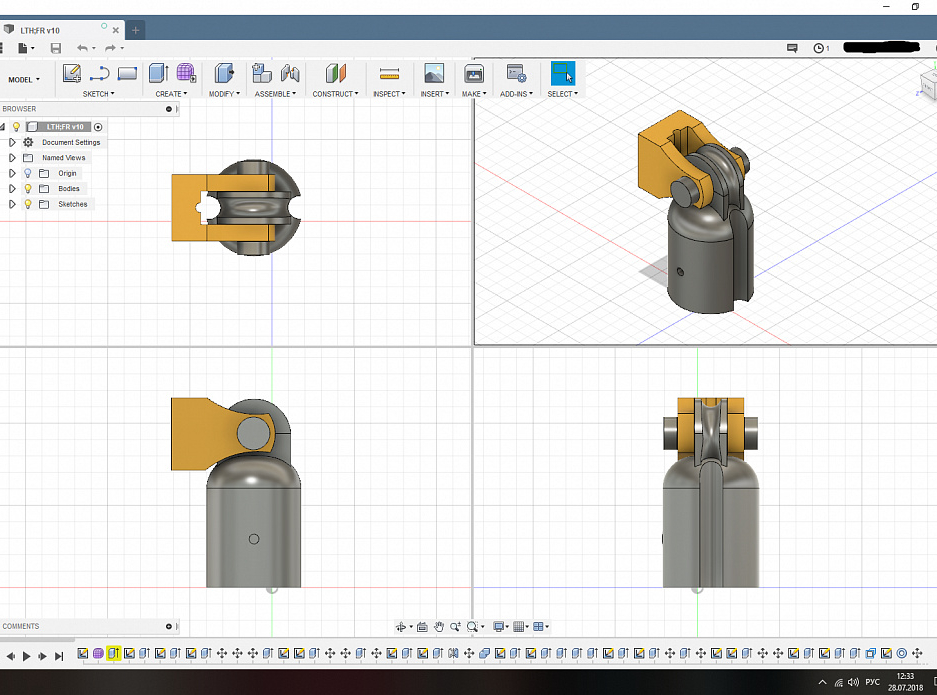Click the new tab plus button
Screen dimensions: 937x695
click(136, 30)
